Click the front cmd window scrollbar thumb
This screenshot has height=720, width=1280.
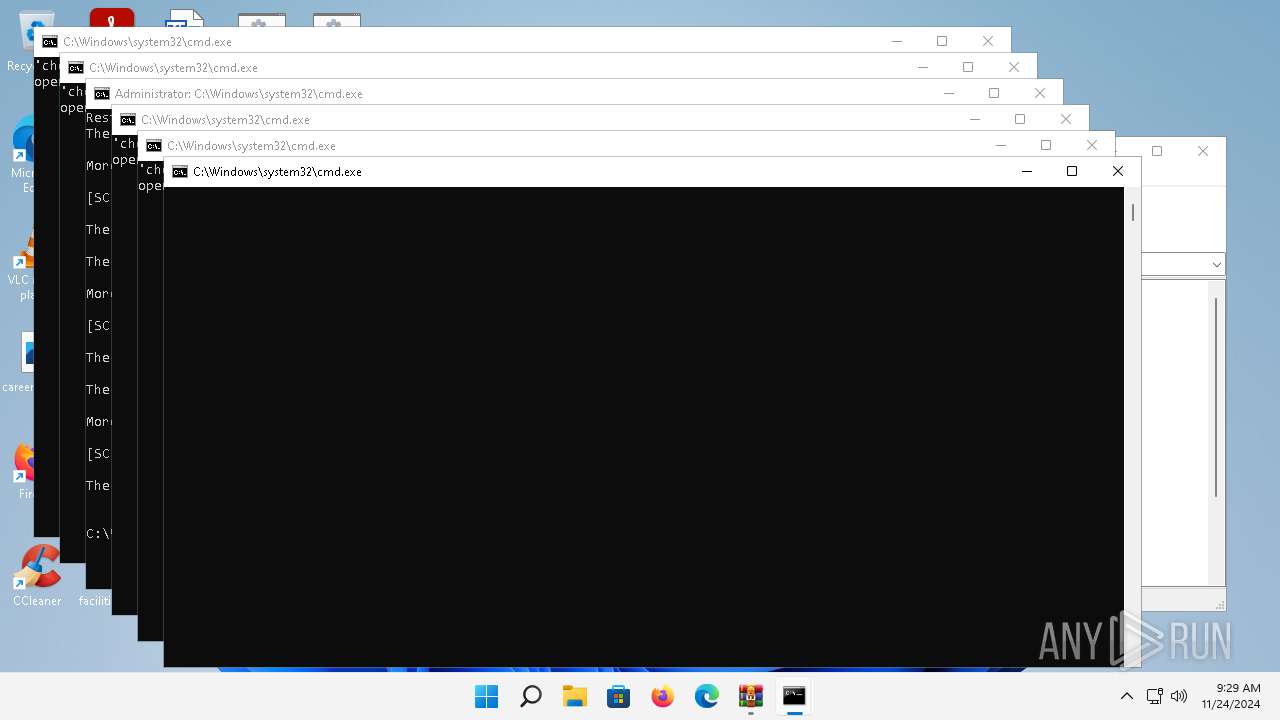[x=1133, y=212]
